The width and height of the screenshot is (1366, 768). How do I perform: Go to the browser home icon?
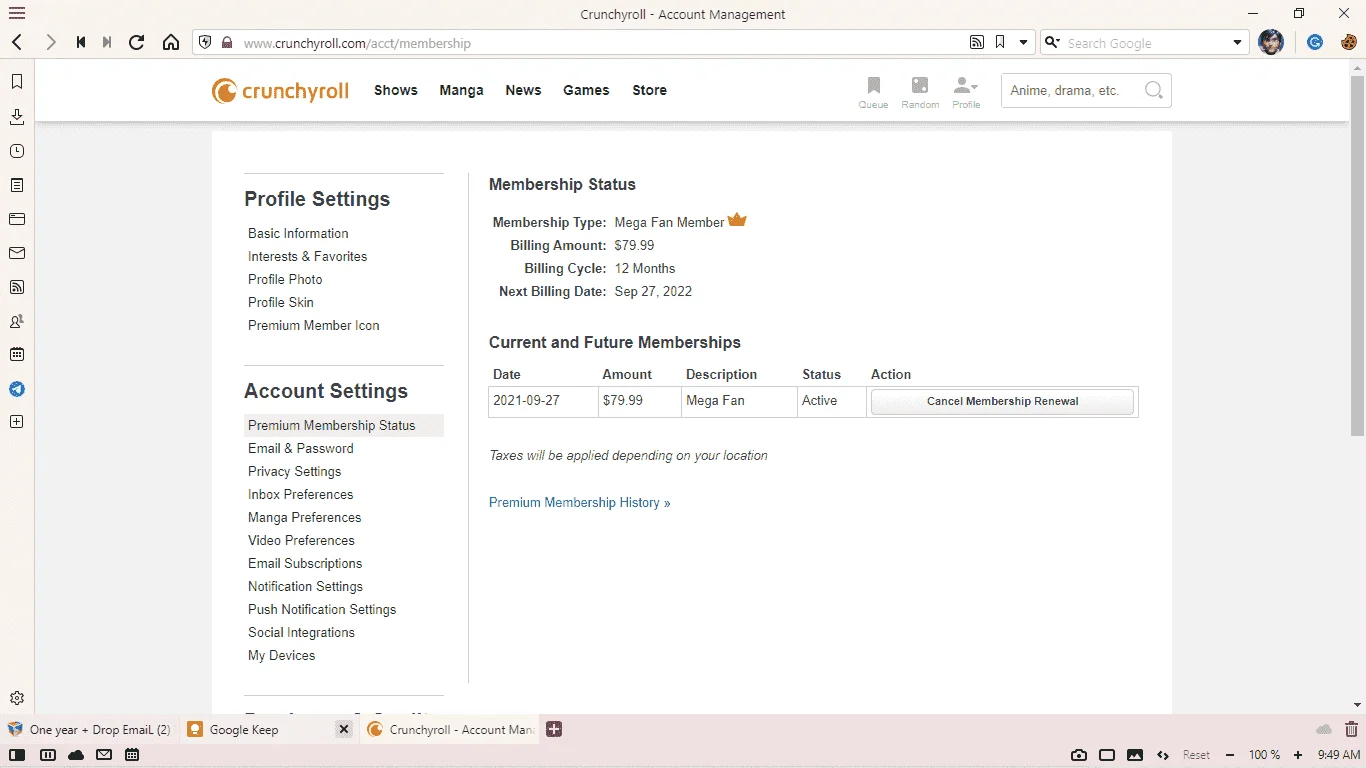pos(171,42)
